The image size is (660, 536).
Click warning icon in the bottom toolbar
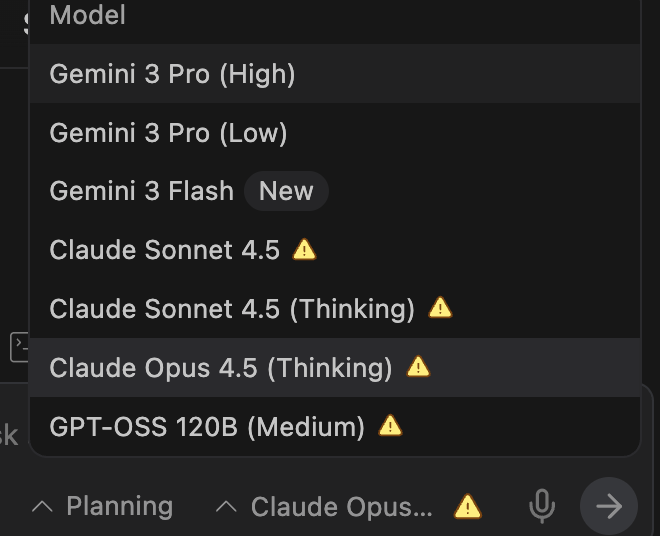click(467, 507)
